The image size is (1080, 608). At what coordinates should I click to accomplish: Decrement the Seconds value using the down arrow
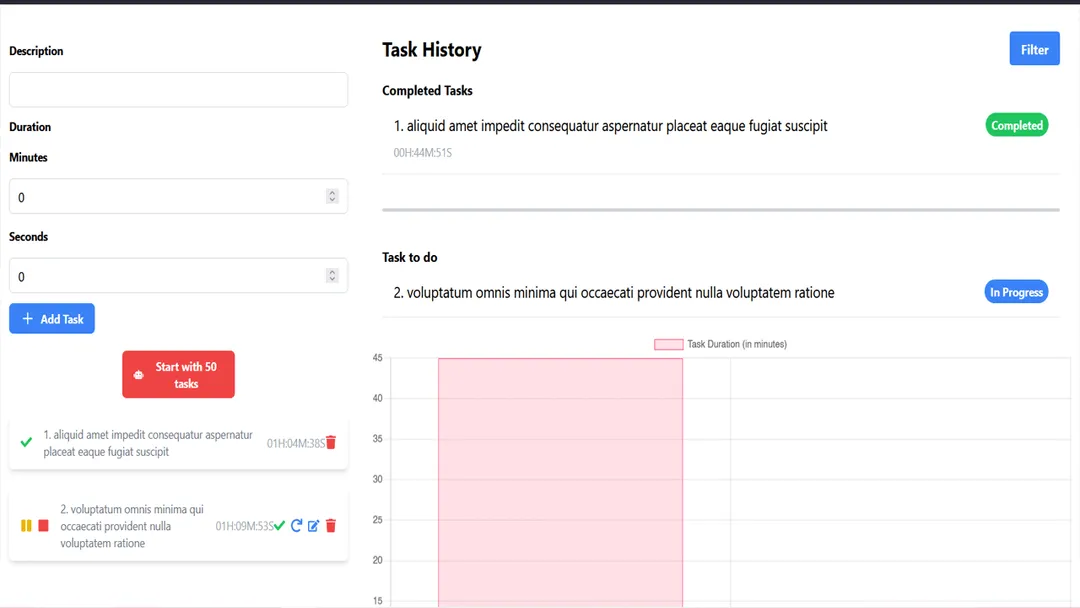pyautogui.click(x=332, y=279)
